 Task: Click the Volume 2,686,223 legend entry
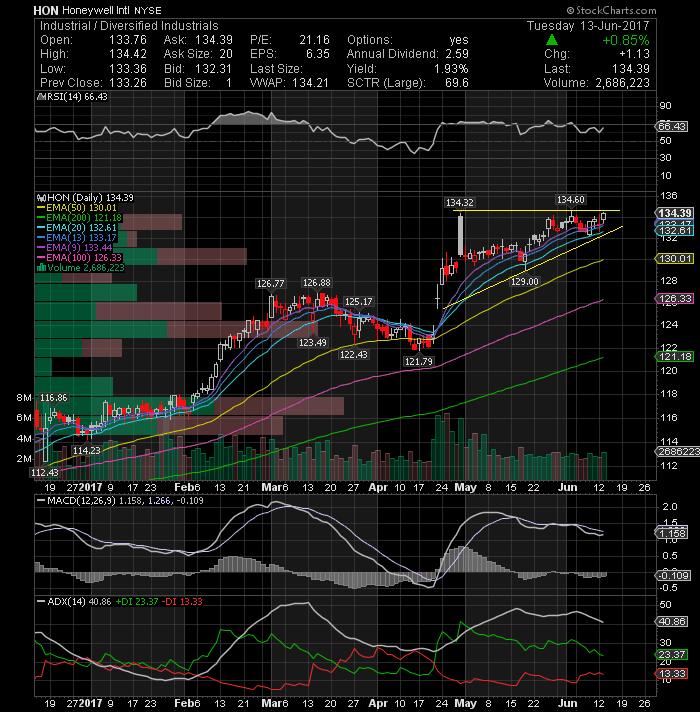[x=81, y=267]
